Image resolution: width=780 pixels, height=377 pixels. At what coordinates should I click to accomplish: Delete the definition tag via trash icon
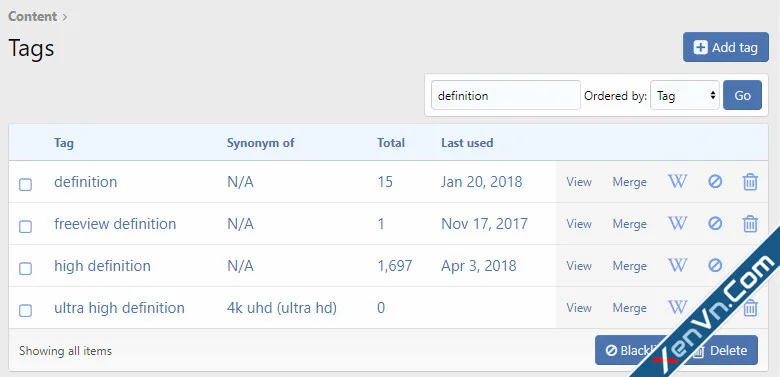click(750, 182)
